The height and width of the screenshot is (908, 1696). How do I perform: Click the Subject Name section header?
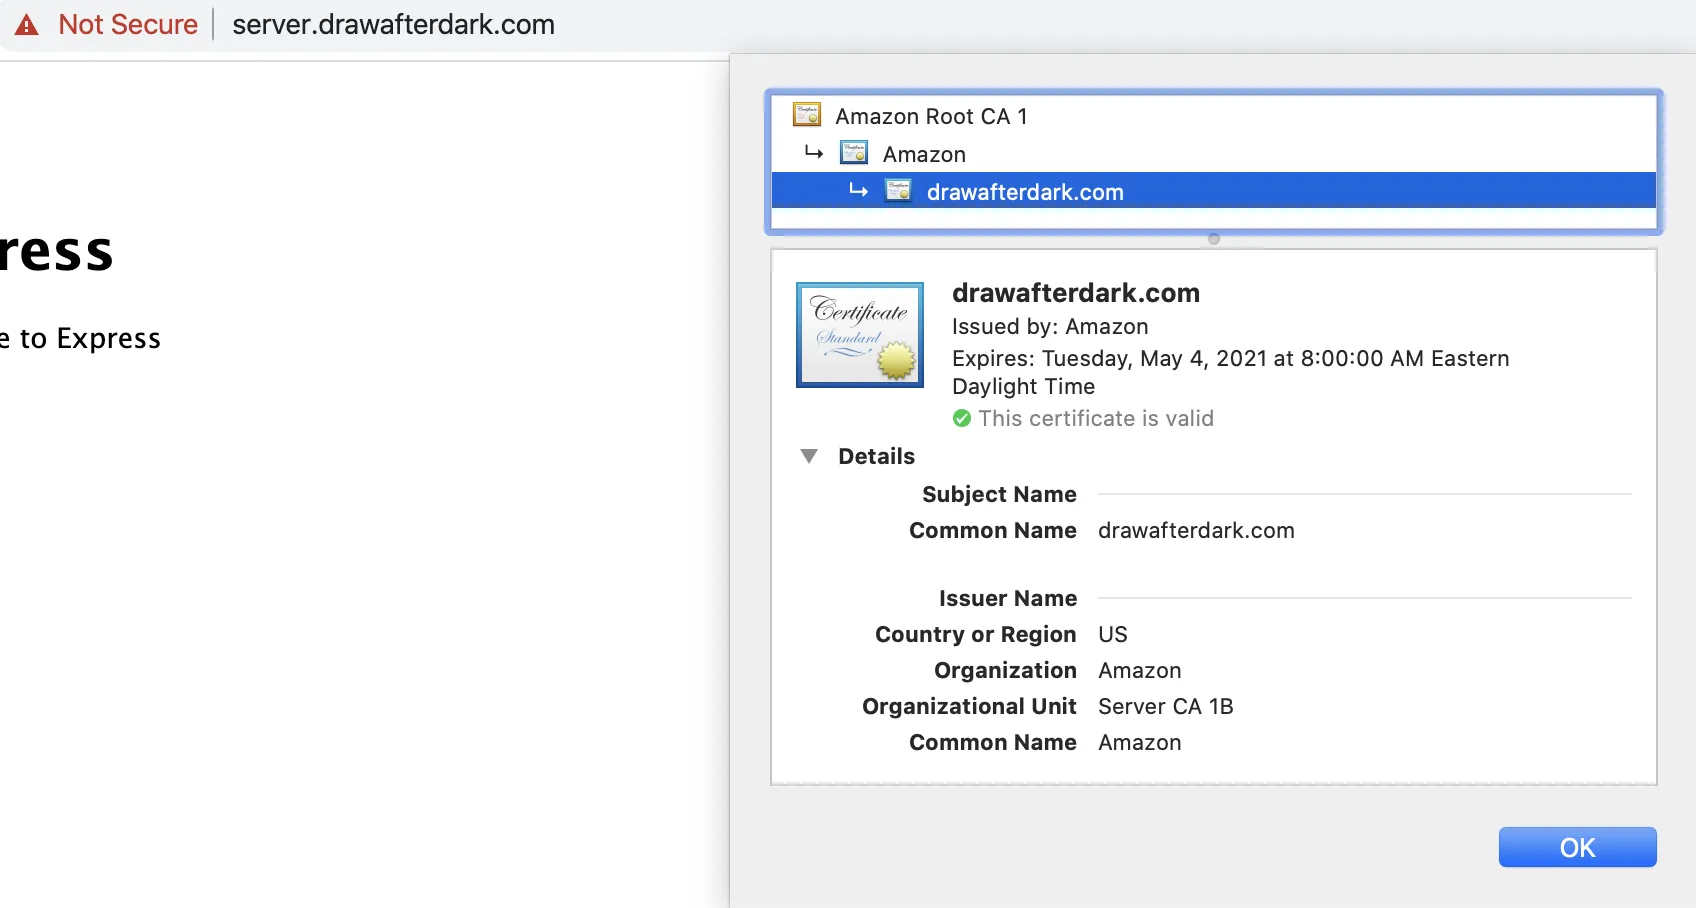[x=999, y=494]
